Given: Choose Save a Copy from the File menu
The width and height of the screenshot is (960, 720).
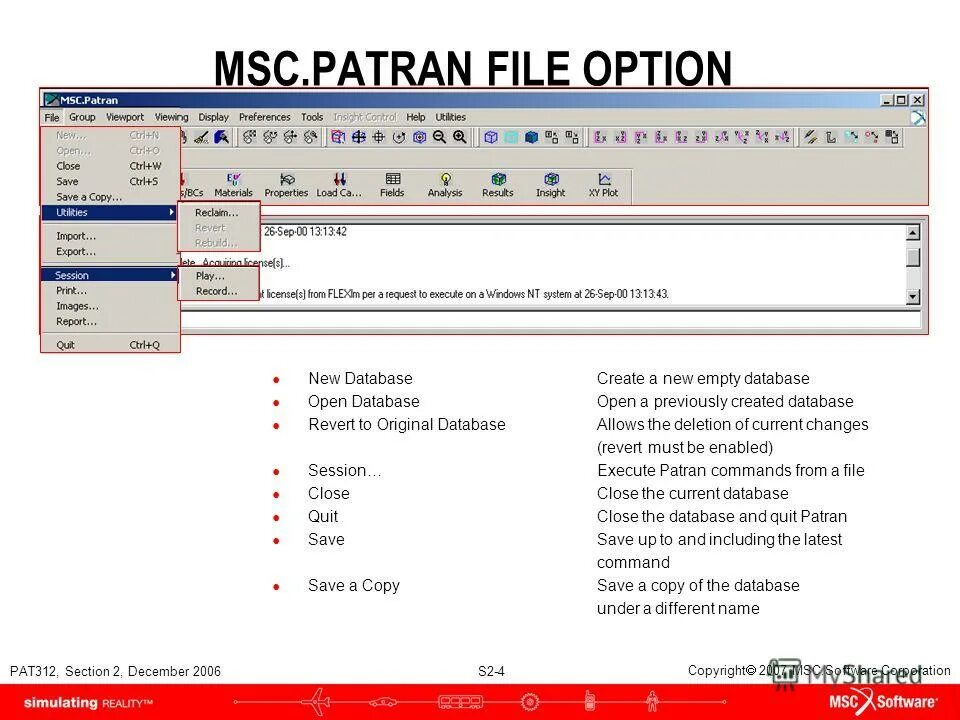Looking at the screenshot, I should click(x=110, y=197).
